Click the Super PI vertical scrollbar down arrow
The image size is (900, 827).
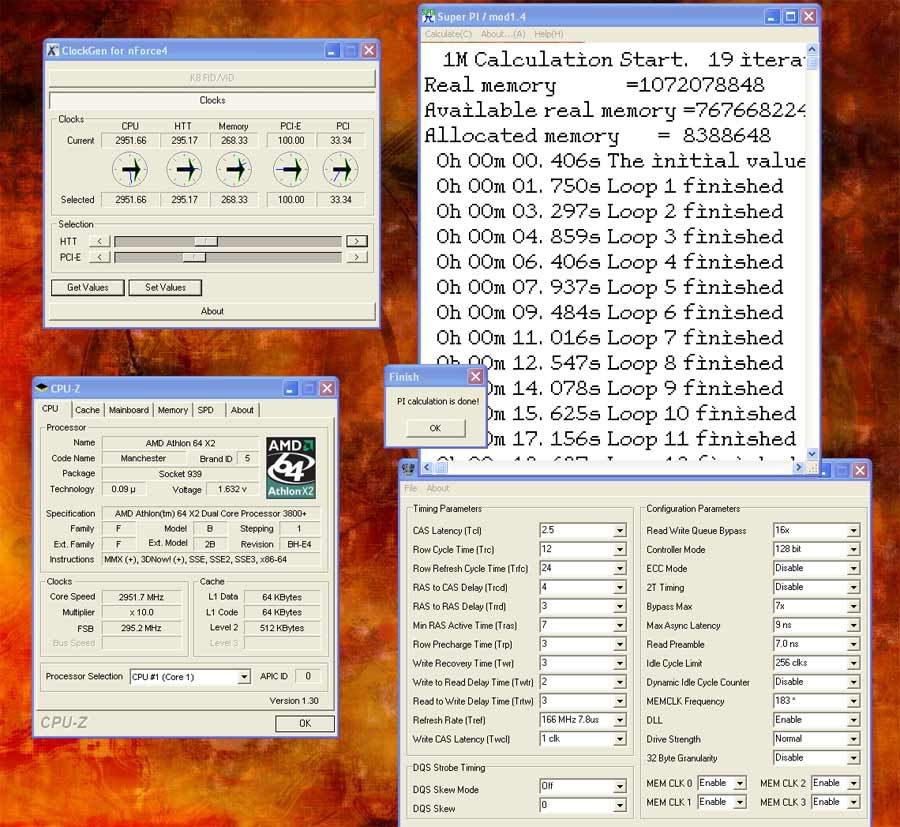pos(812,453)
